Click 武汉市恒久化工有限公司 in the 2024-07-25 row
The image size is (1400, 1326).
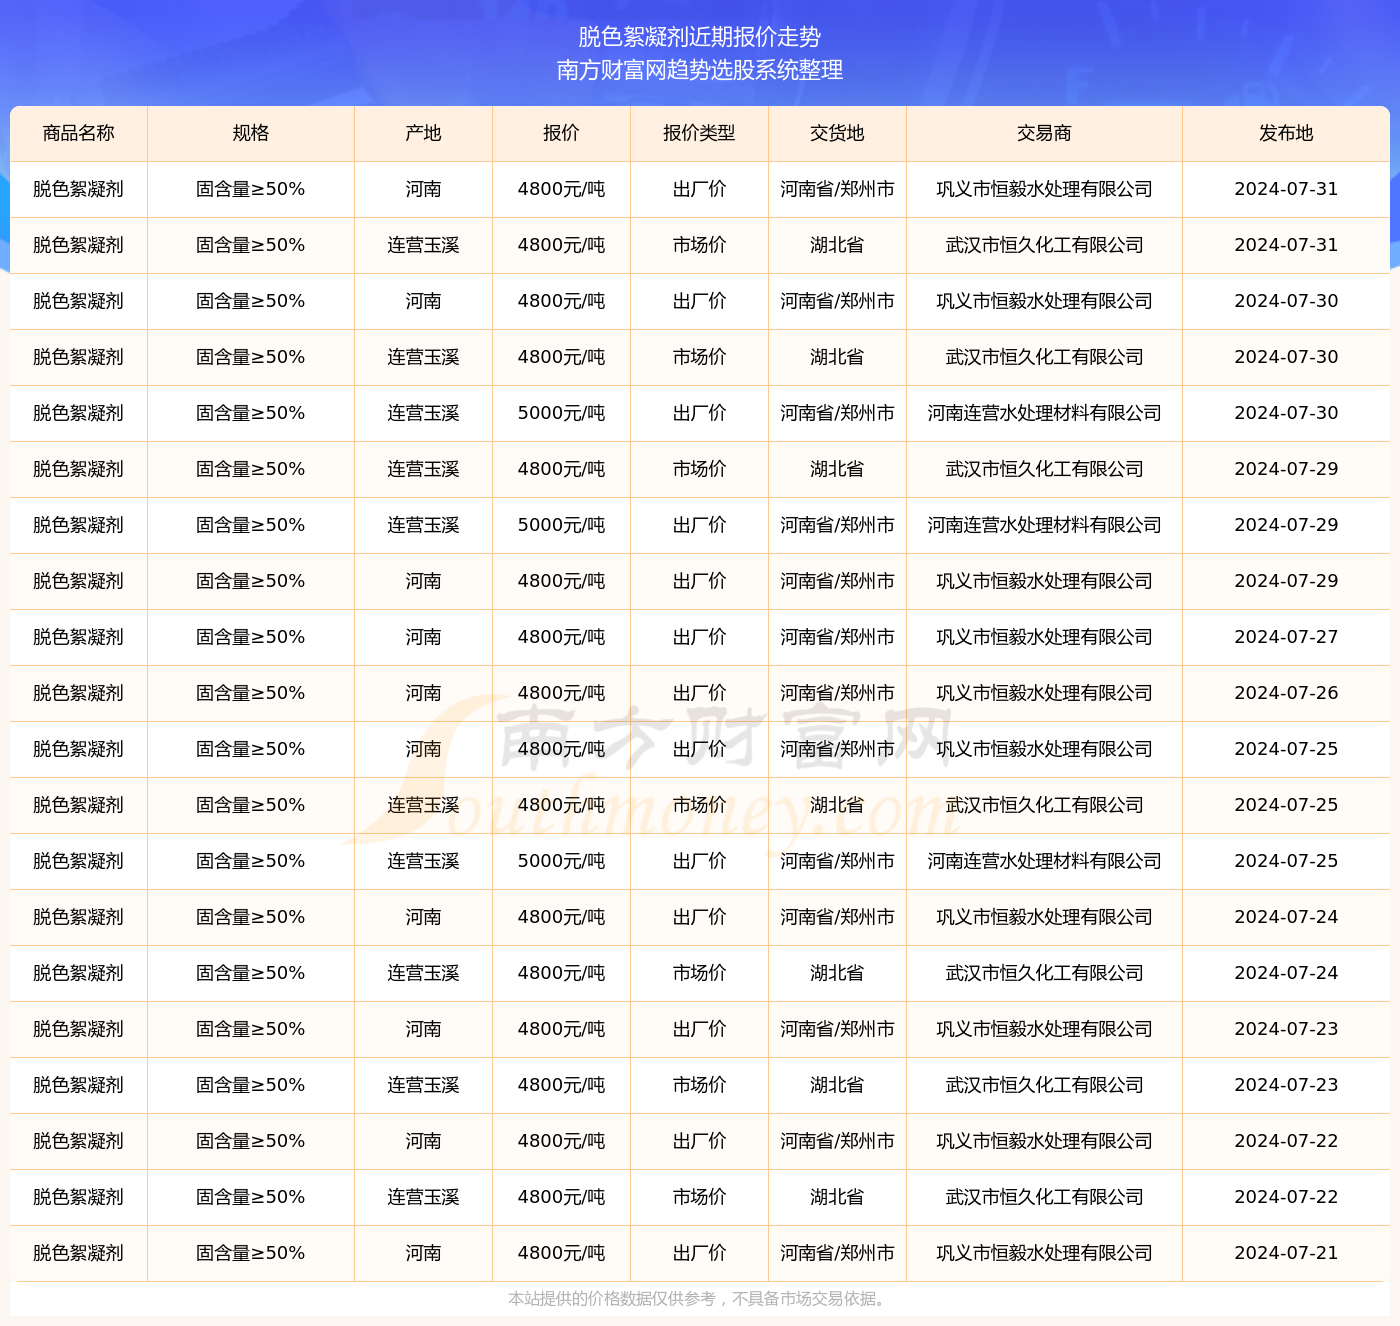click(x=1044, y=805)
